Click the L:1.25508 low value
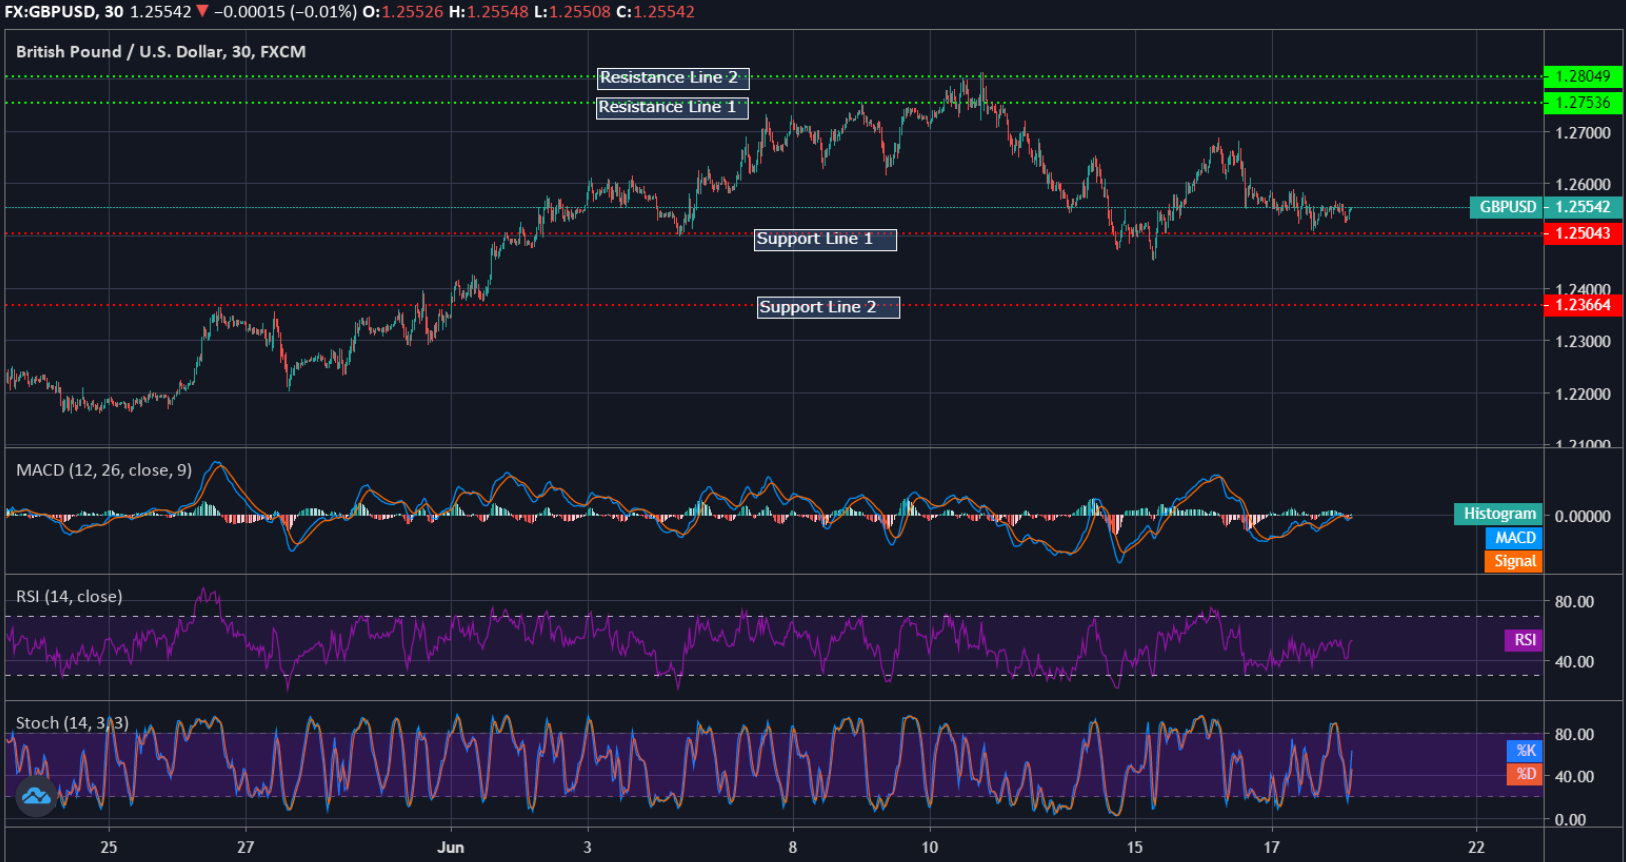 [571, 12]
